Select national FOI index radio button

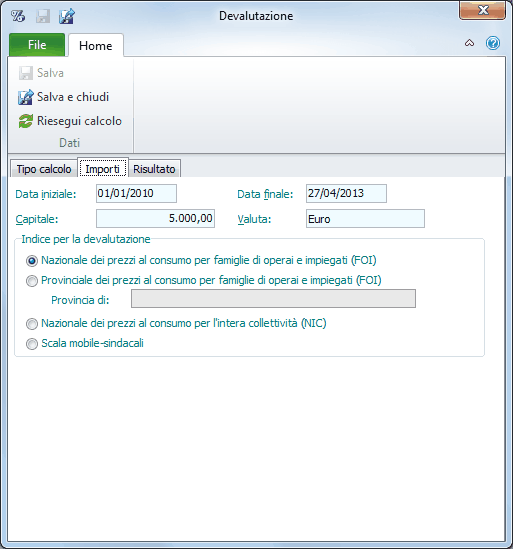pos(32,261)
